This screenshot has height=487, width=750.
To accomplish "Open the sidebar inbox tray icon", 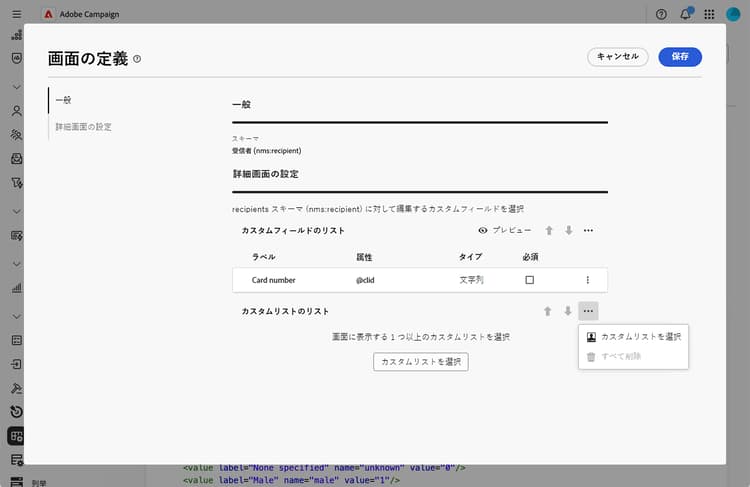I will [x=17, y=159].
